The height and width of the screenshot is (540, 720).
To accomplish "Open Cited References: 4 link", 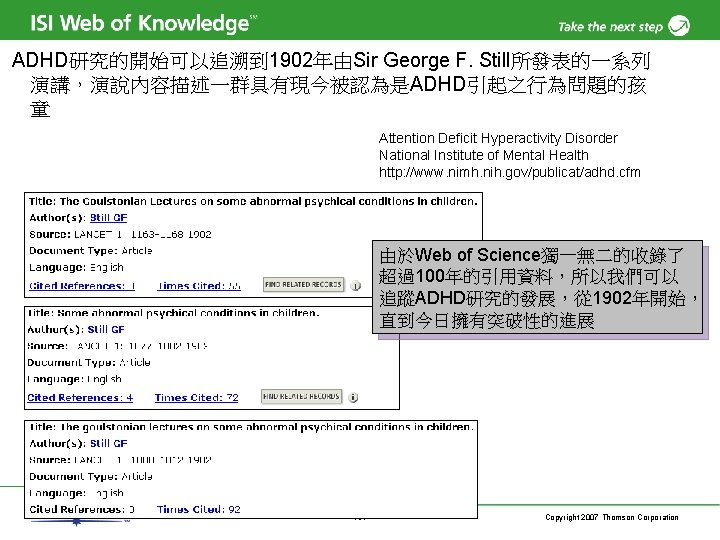I will pyautogui.click(x=80, y=398).
